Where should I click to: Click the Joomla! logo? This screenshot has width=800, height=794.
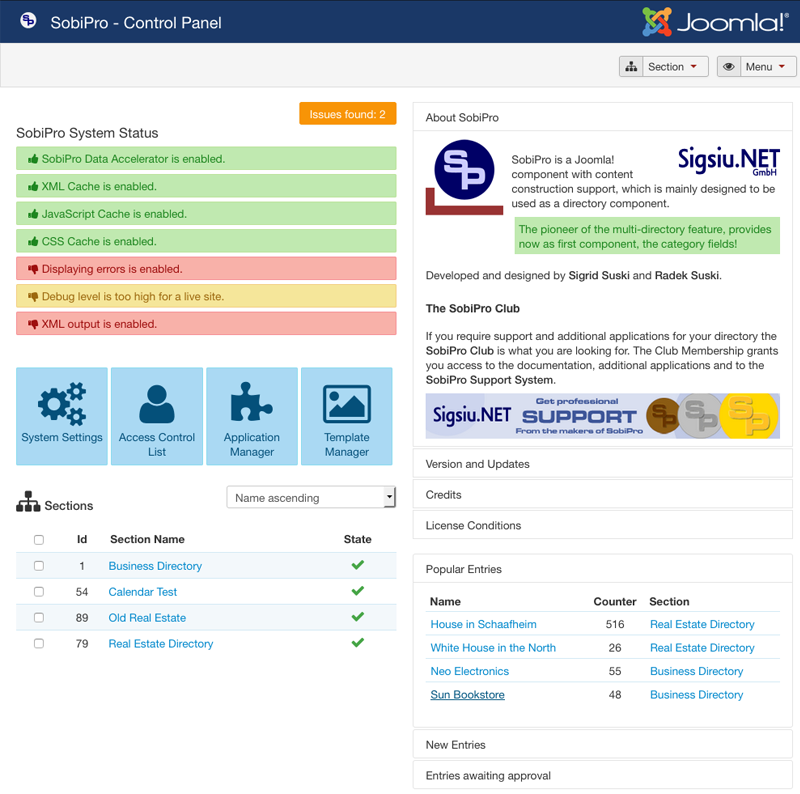(714, 22)
